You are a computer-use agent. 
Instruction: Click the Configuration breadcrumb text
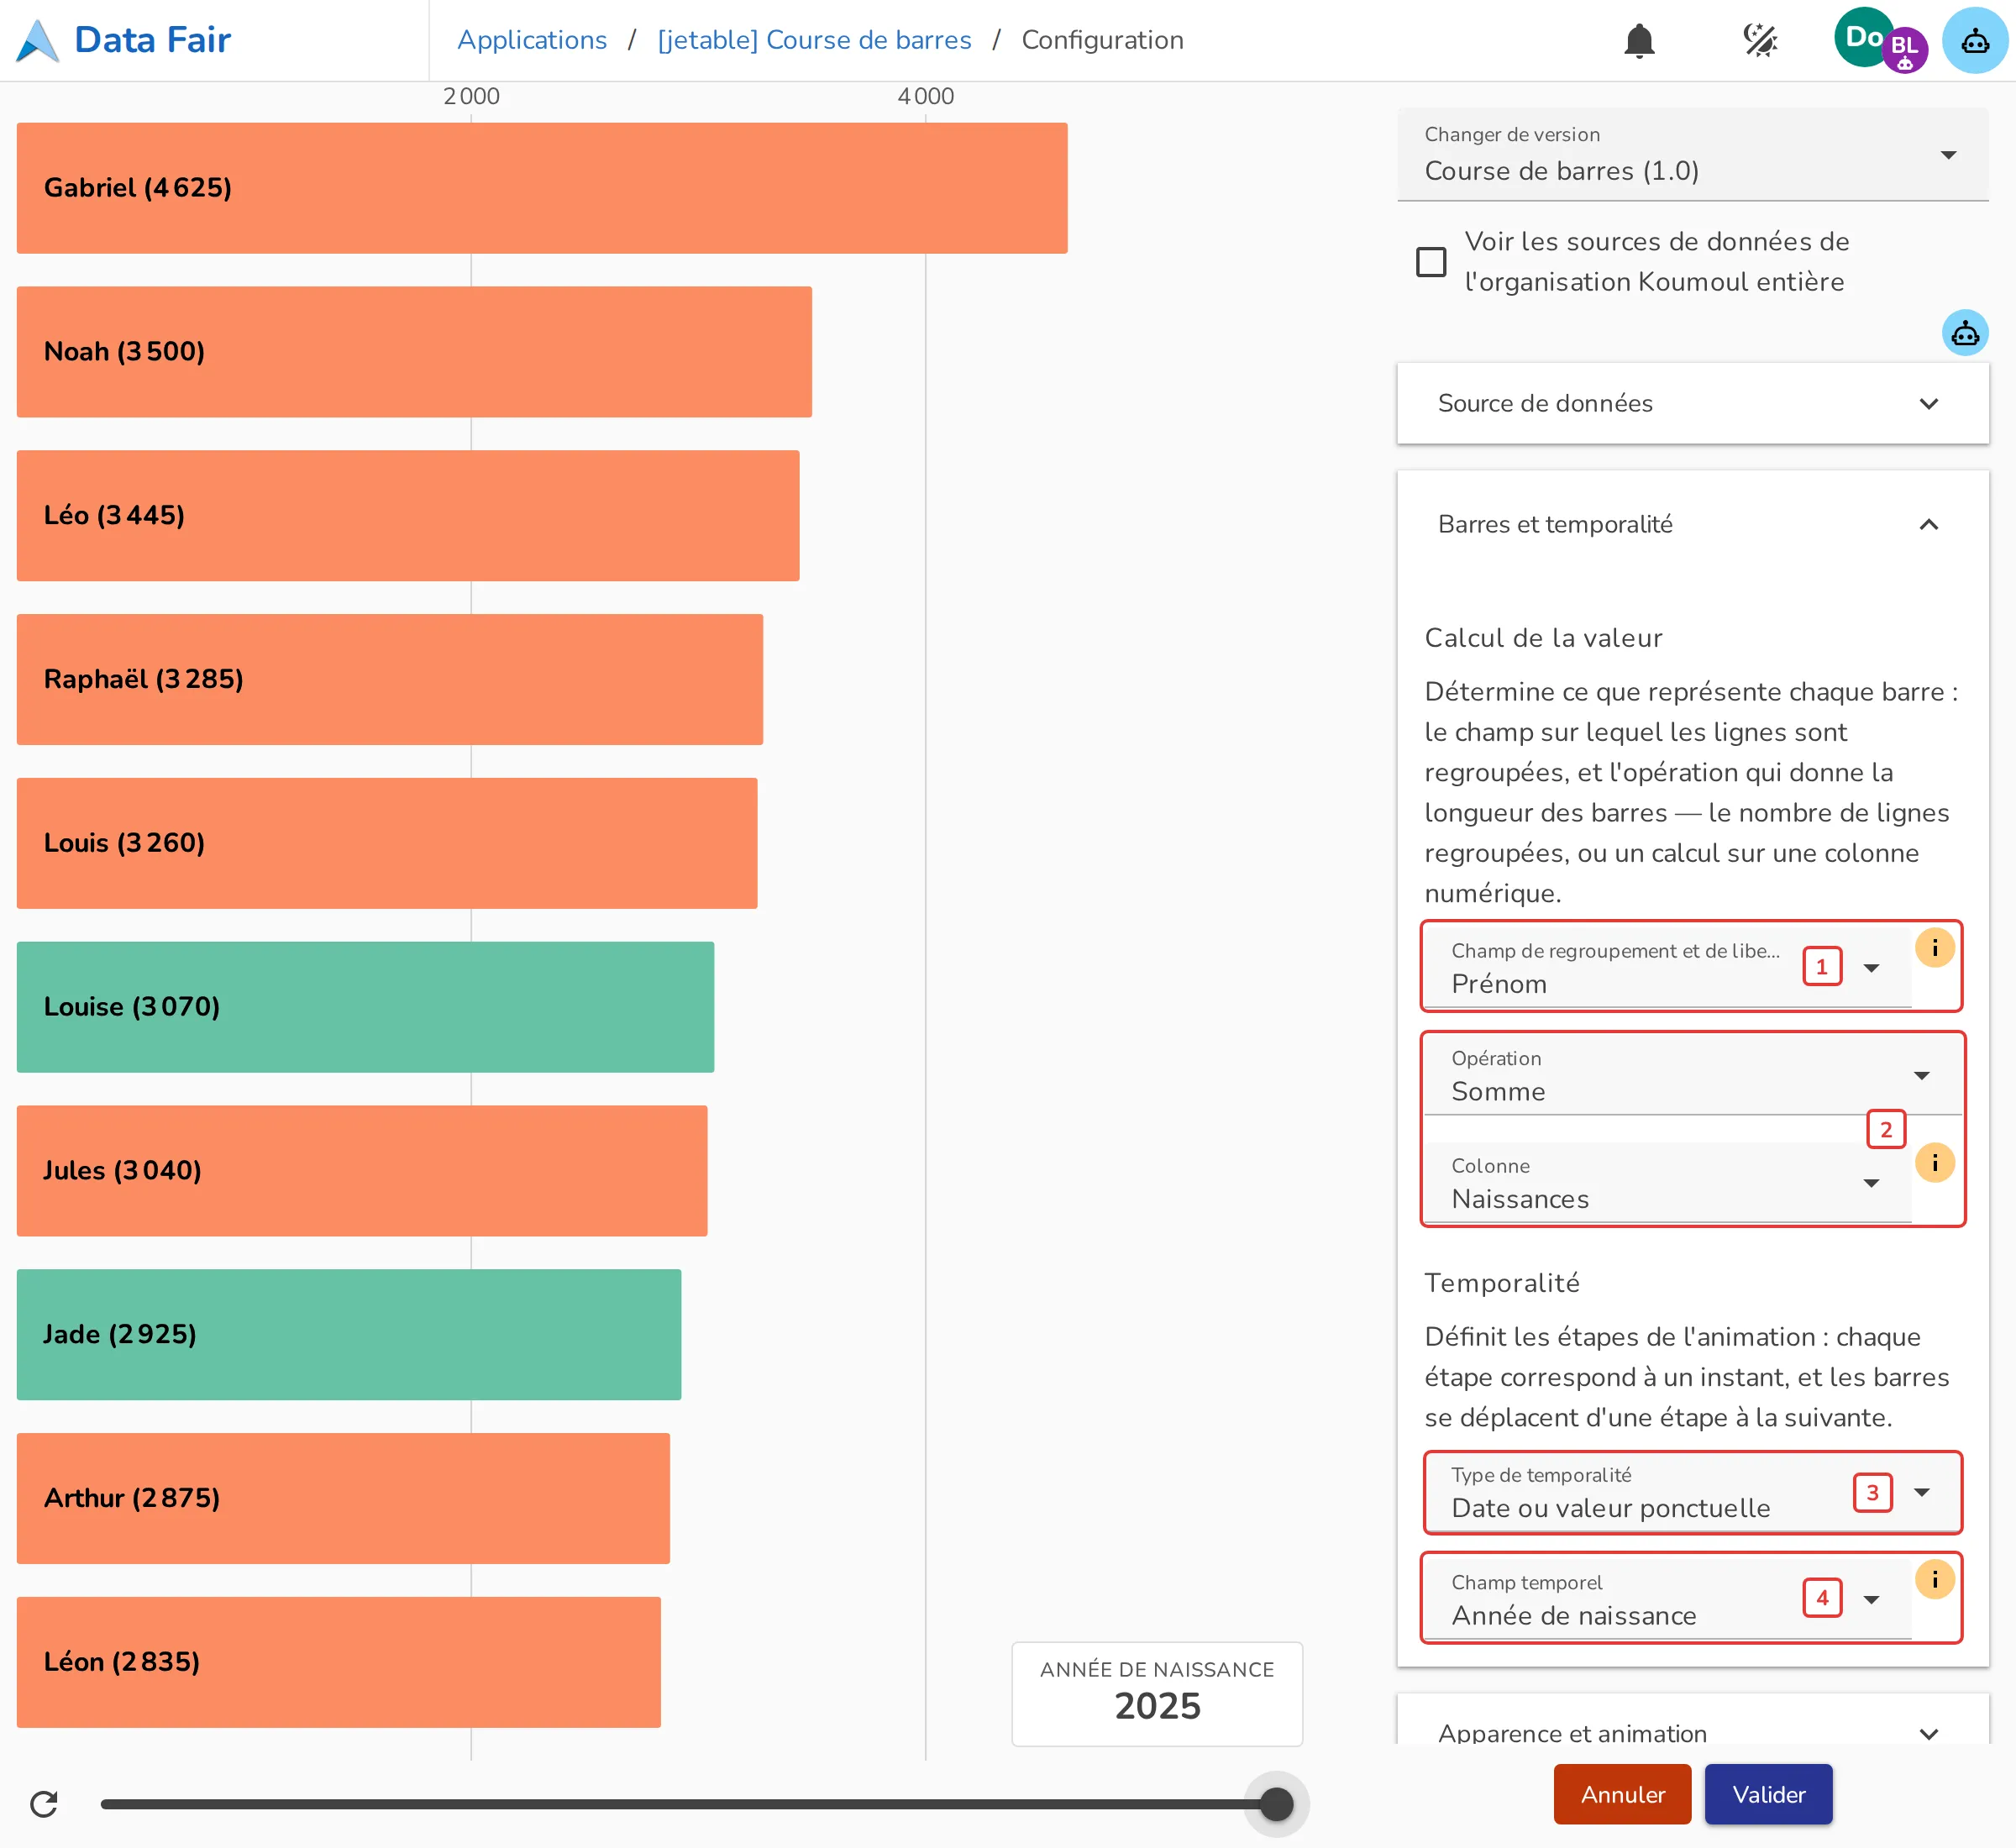[1102, 40]
